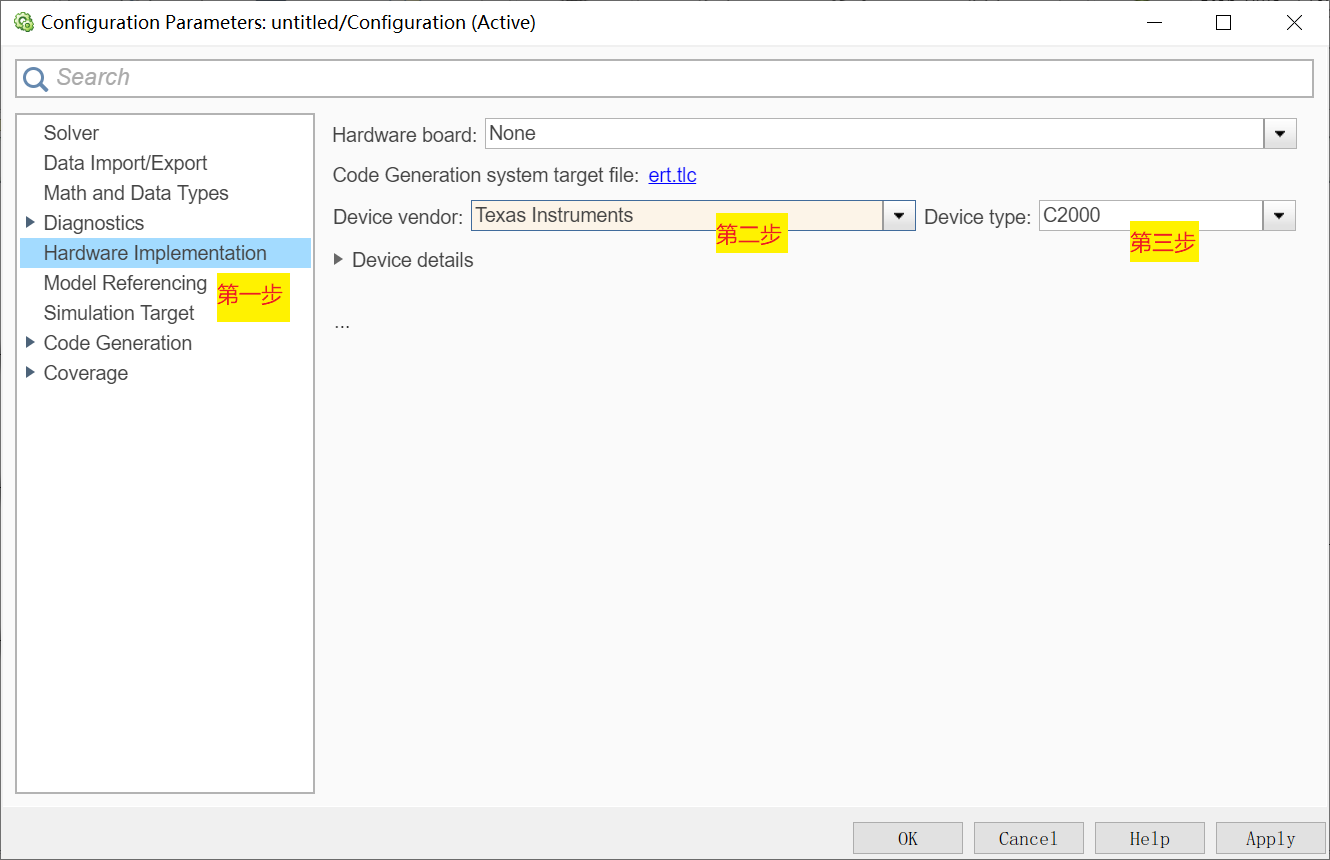This screenshot has height=860, width=1330.
Task: Apply the configuration changes
Action: click(1271, 839)
